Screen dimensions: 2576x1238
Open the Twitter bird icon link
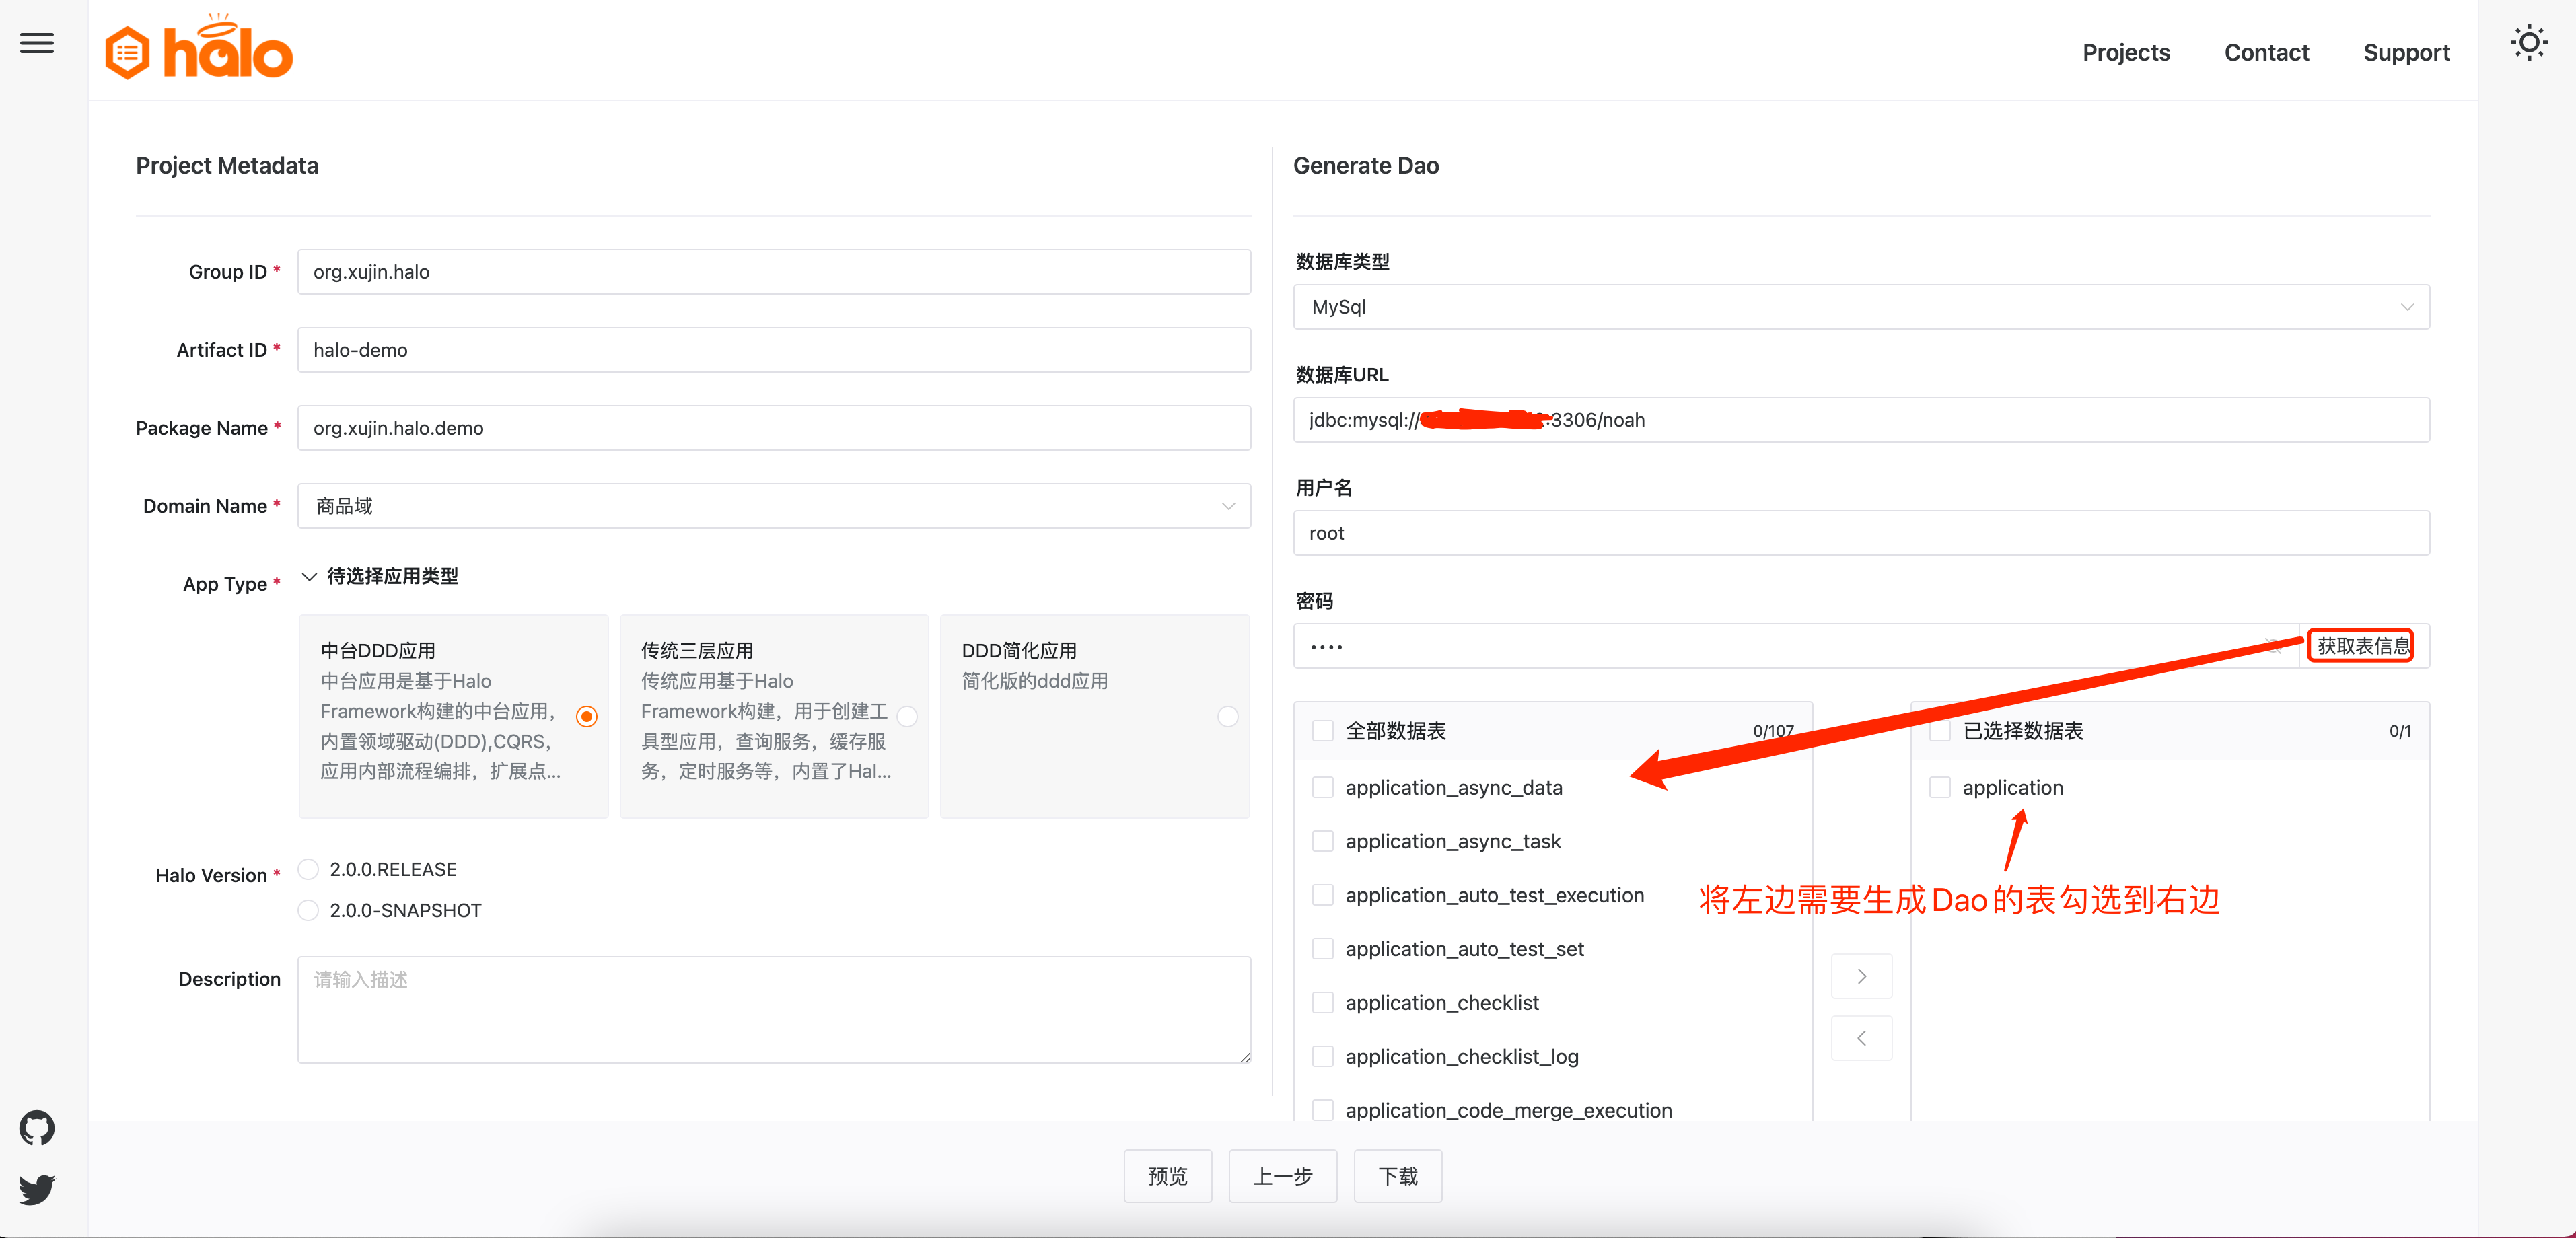tap(37, 1189)
